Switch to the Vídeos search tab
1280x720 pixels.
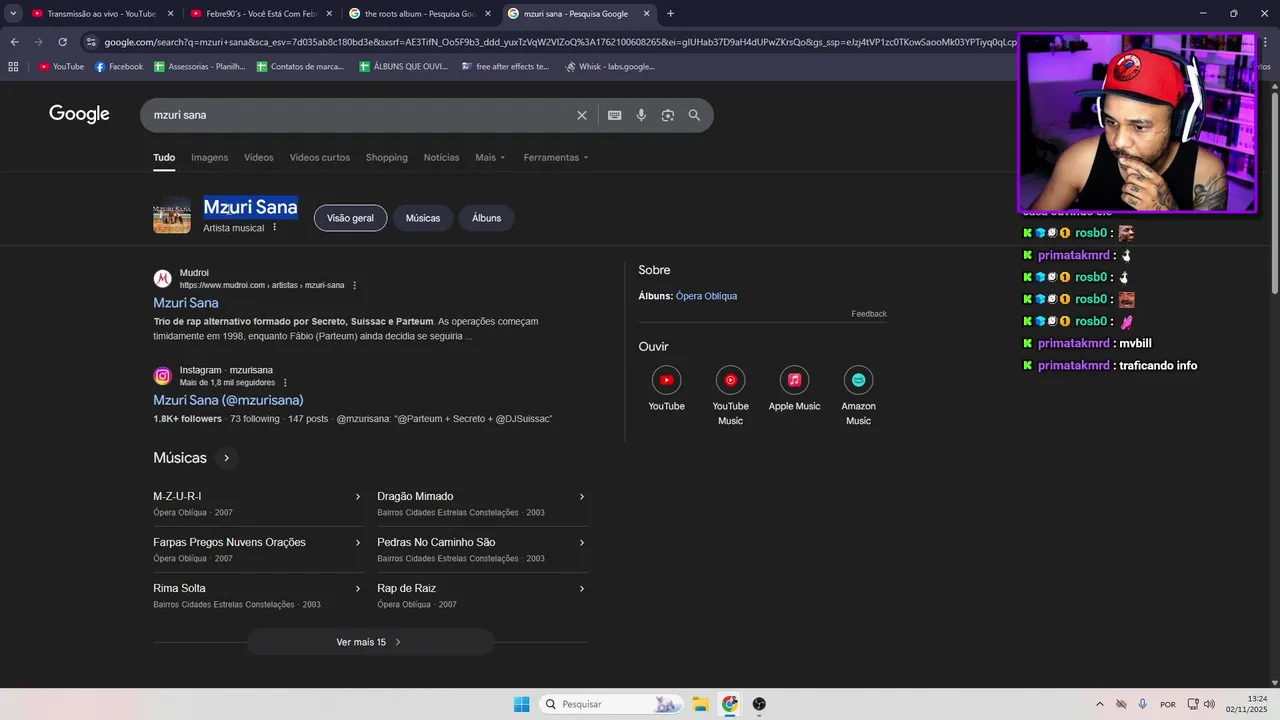[259, 157]
